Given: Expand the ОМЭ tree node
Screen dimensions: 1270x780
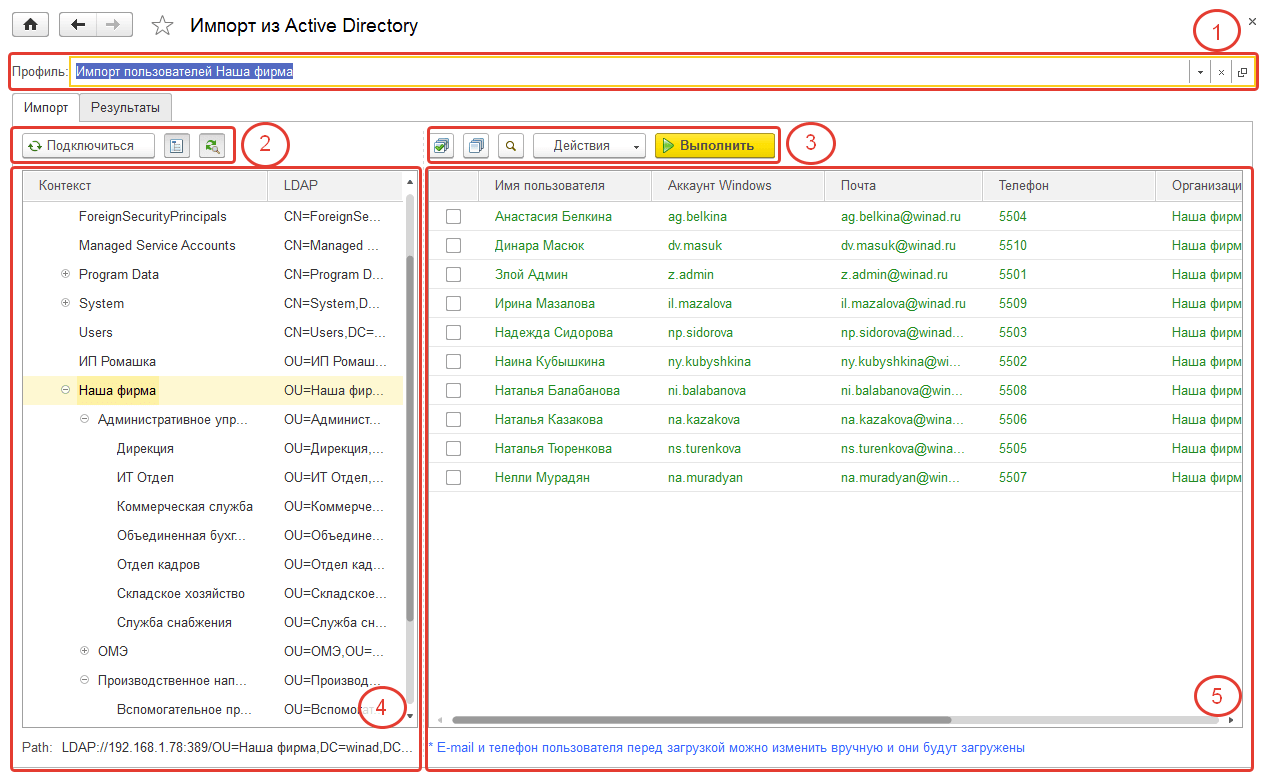Looking at the screenshot, I should click(85, 651).
